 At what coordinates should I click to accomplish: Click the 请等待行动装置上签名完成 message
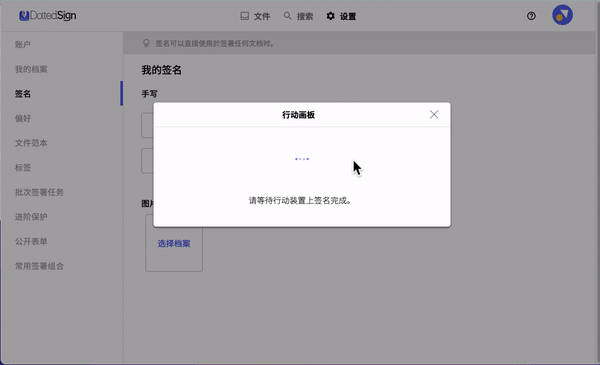tap(300, 200)
